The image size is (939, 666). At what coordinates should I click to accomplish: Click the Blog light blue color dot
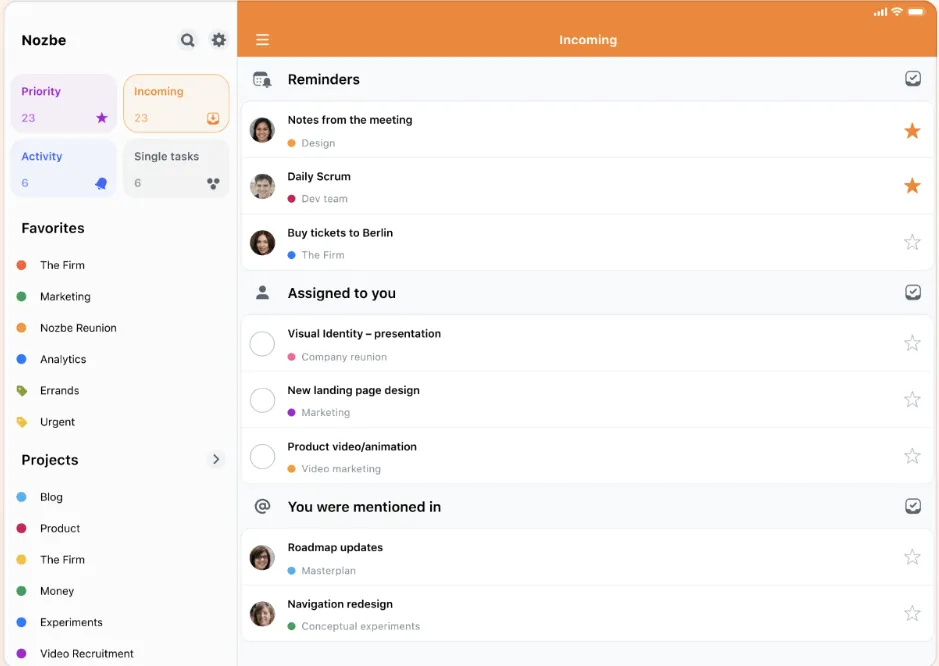coord(22,497)
